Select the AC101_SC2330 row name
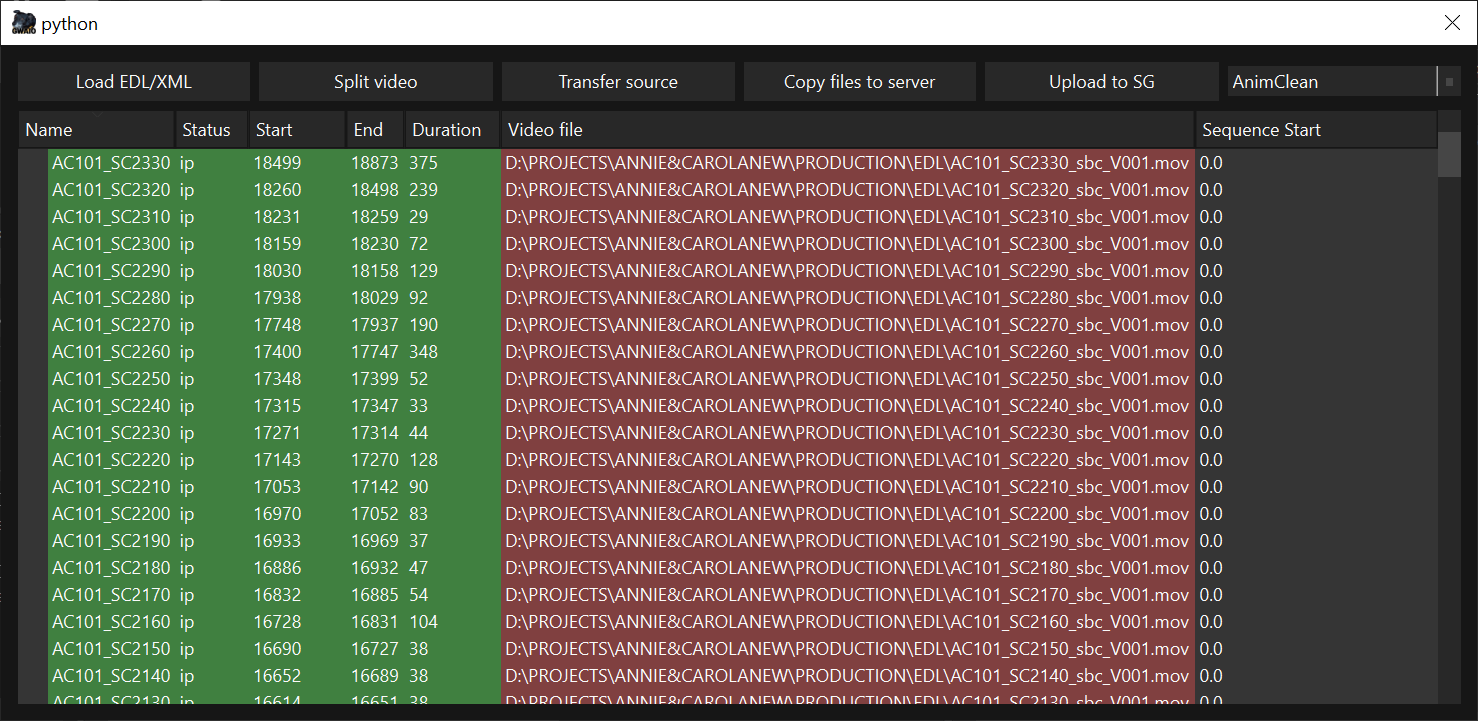 111,163
